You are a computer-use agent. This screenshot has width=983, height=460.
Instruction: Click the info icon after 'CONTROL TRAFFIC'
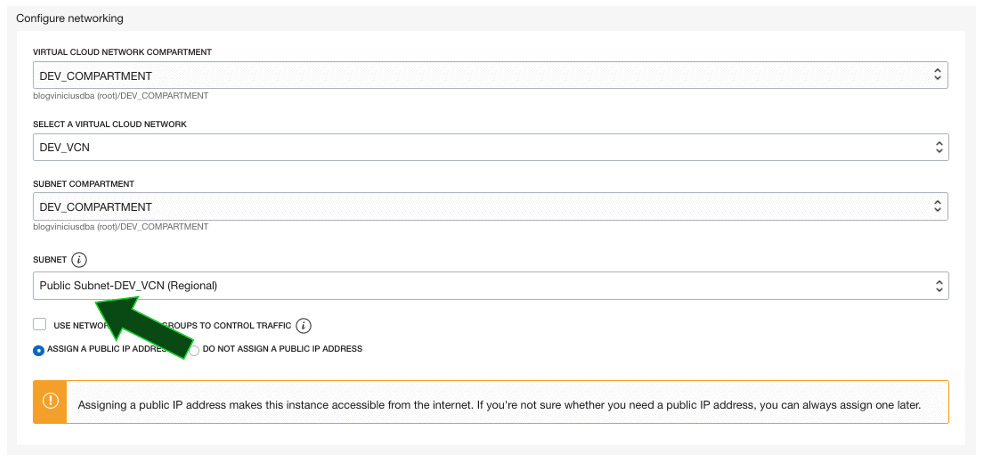(x=304, y=325)
